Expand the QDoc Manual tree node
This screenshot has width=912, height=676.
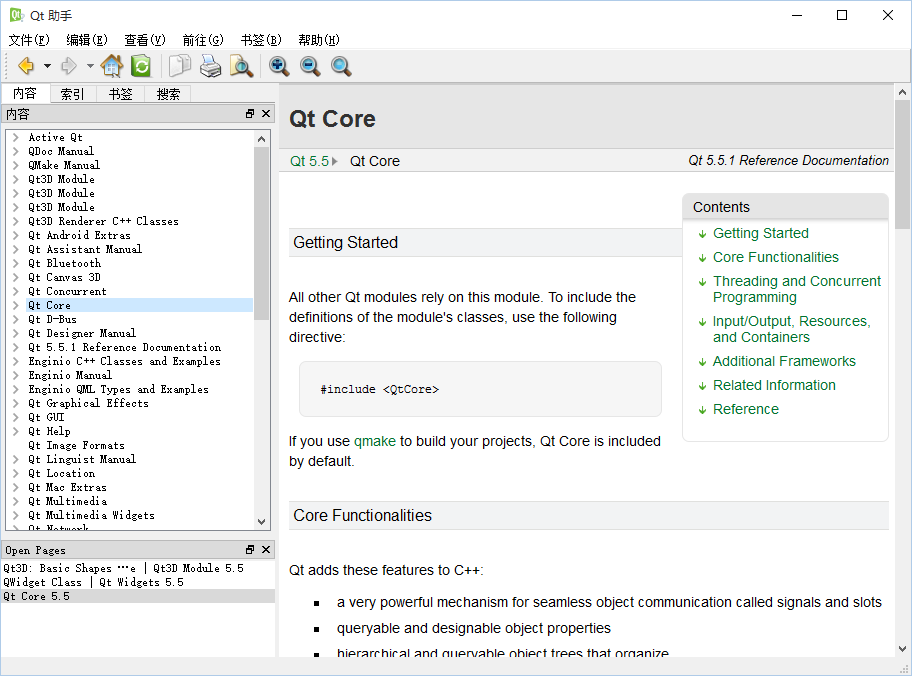click(16, 151)
